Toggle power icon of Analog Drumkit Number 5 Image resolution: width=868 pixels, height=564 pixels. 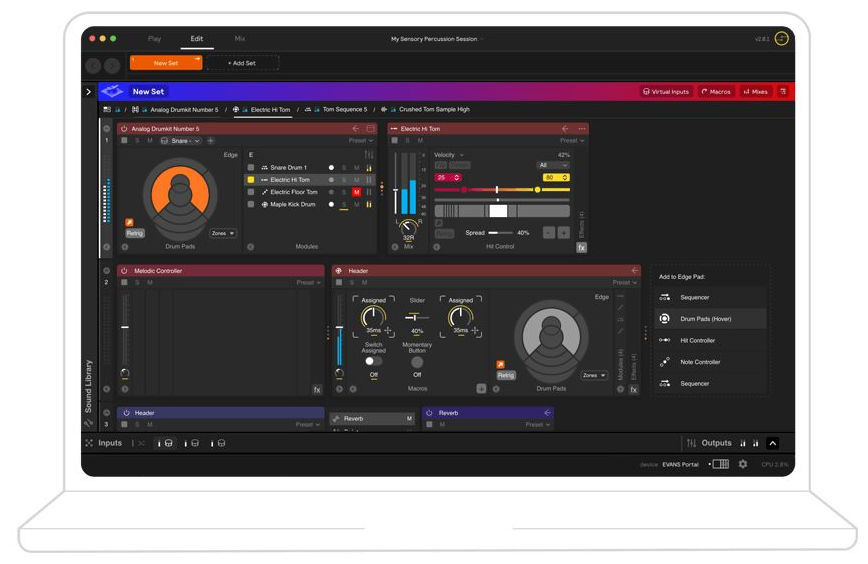124,129
